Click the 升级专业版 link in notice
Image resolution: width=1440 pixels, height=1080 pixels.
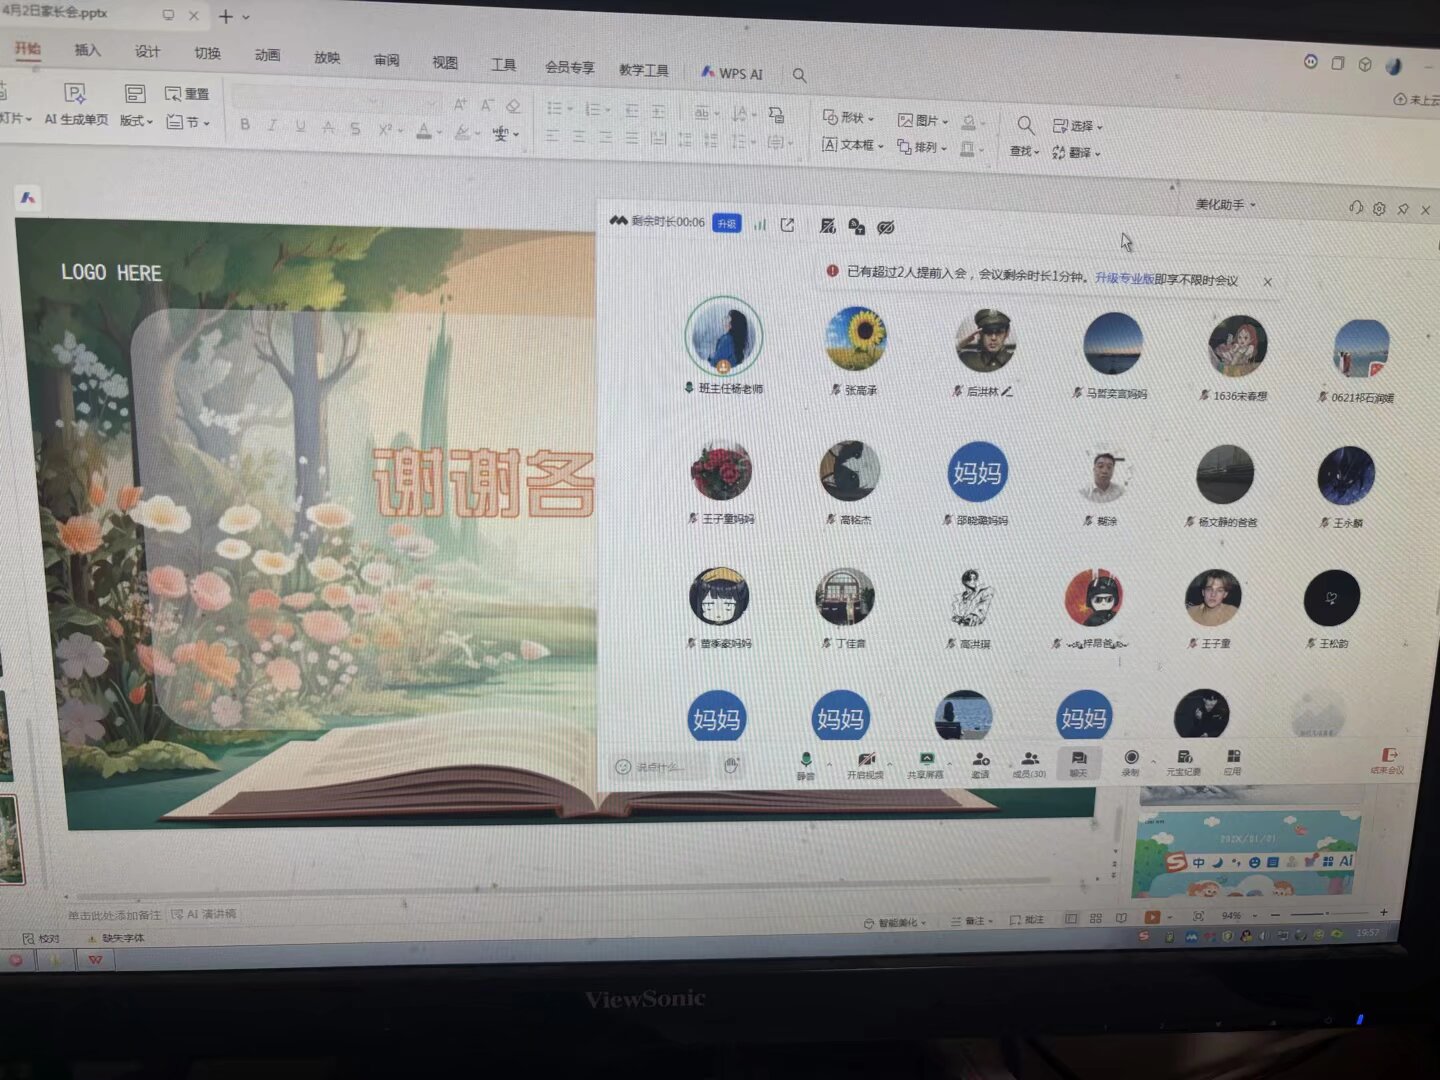[1123, 279]
